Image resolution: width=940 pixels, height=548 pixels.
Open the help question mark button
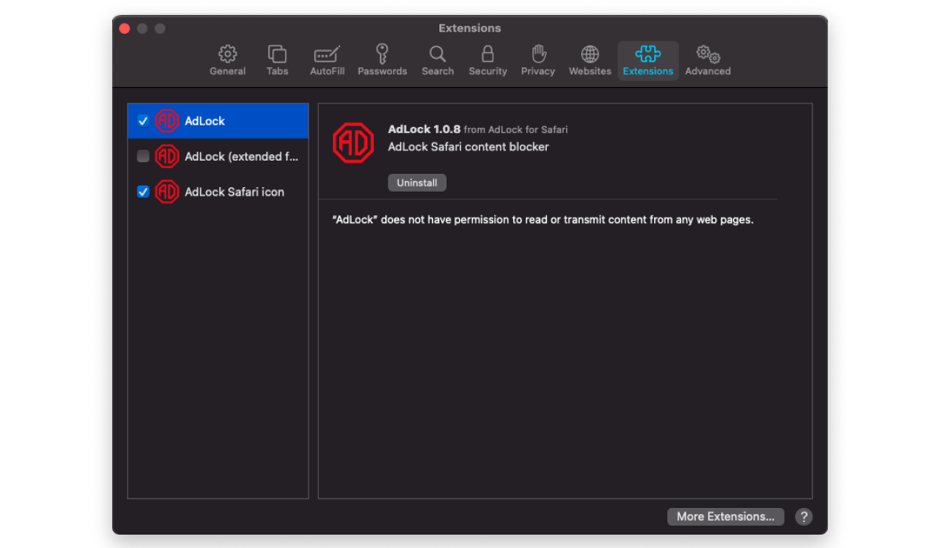coord(804,517)
